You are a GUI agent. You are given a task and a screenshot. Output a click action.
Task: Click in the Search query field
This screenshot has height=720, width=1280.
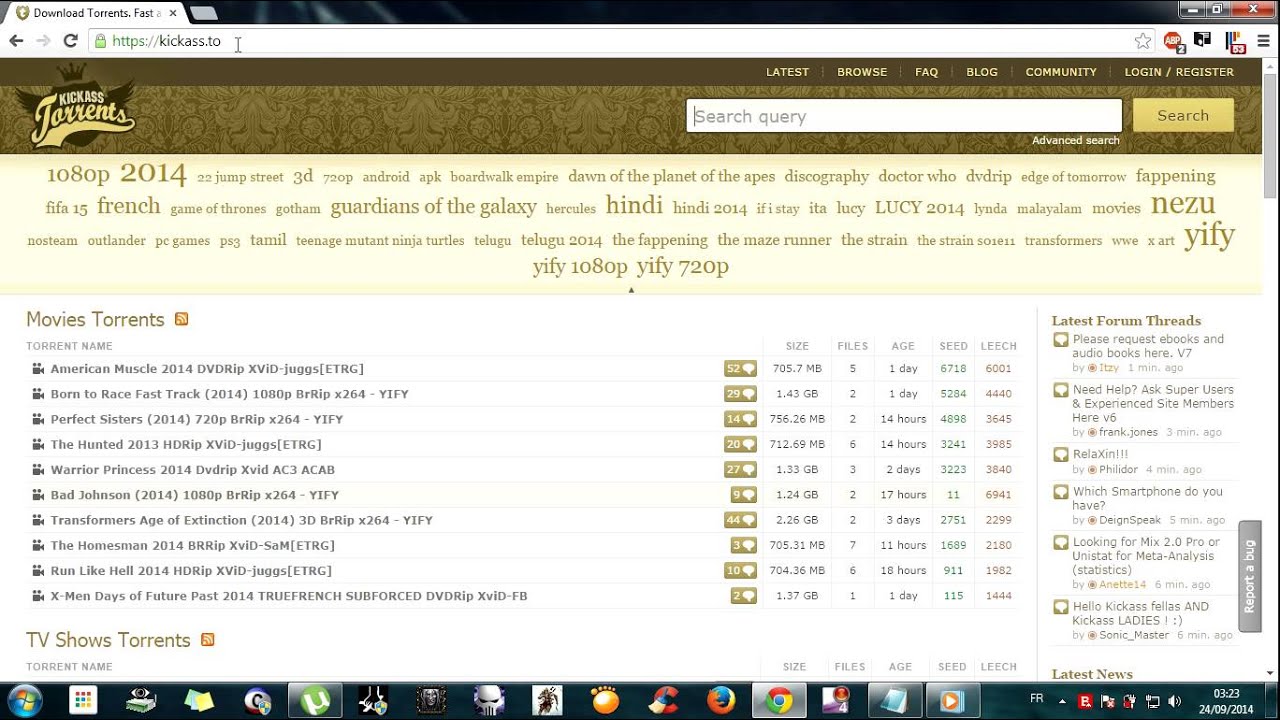click(x=904, y=116)
